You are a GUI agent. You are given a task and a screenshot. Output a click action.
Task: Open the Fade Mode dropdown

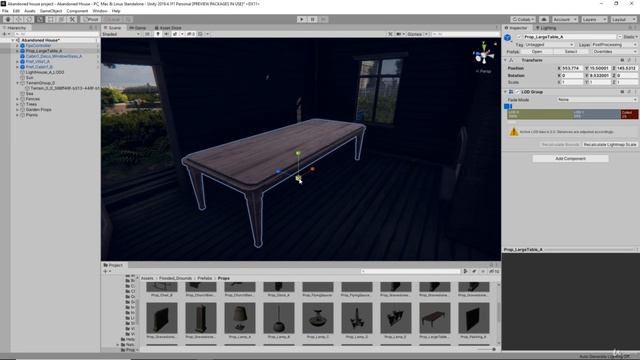[x=597, y=100]
